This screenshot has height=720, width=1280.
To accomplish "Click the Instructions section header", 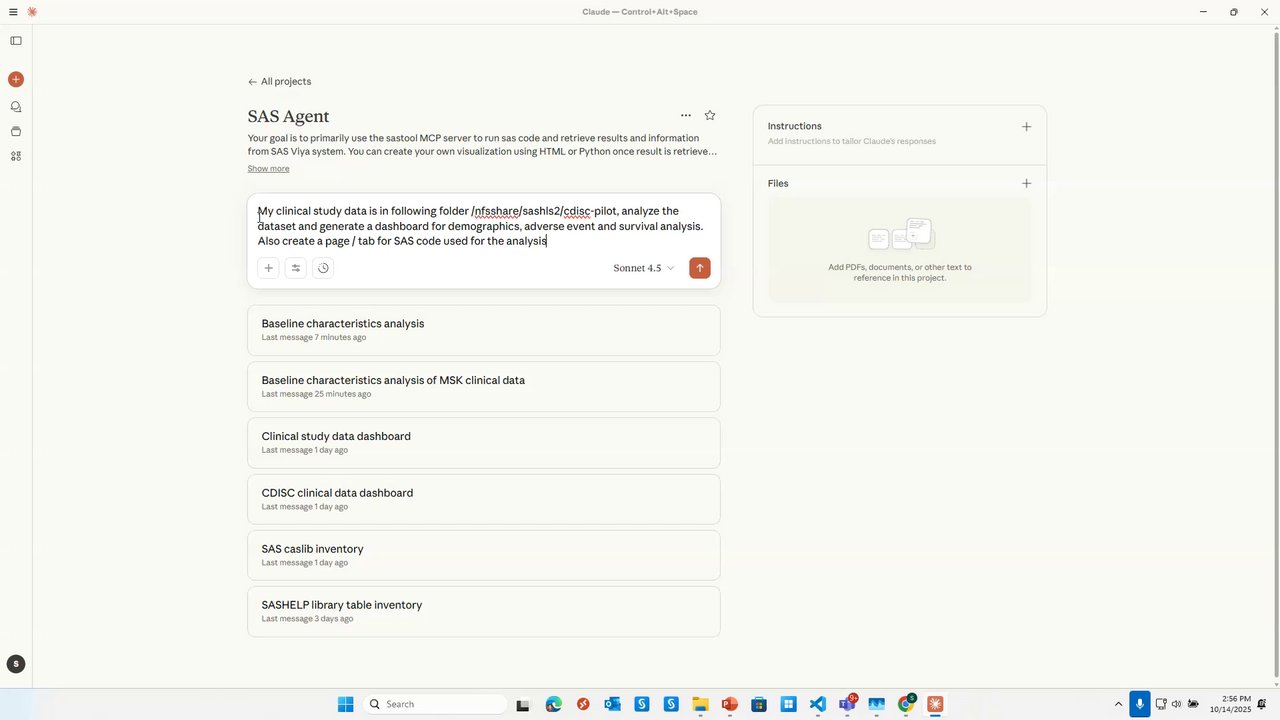I will (795, 127).
